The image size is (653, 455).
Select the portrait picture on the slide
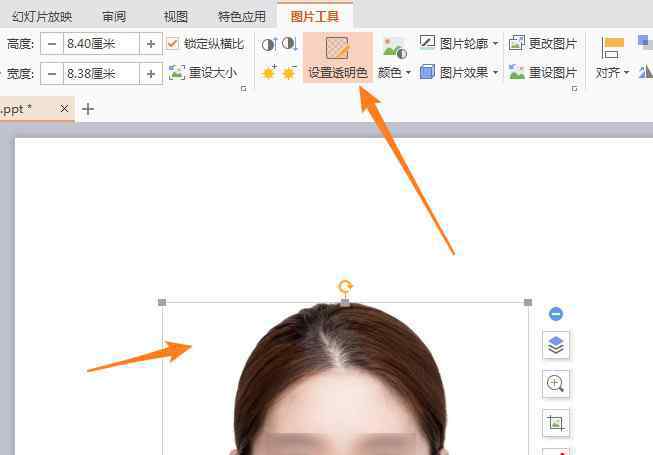[x=345, y=379]
